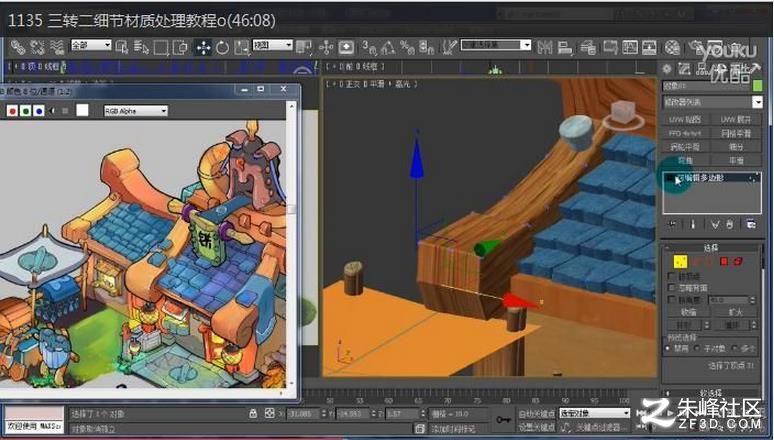Switch to the Modify command panel tab

(x=684, y=70)
